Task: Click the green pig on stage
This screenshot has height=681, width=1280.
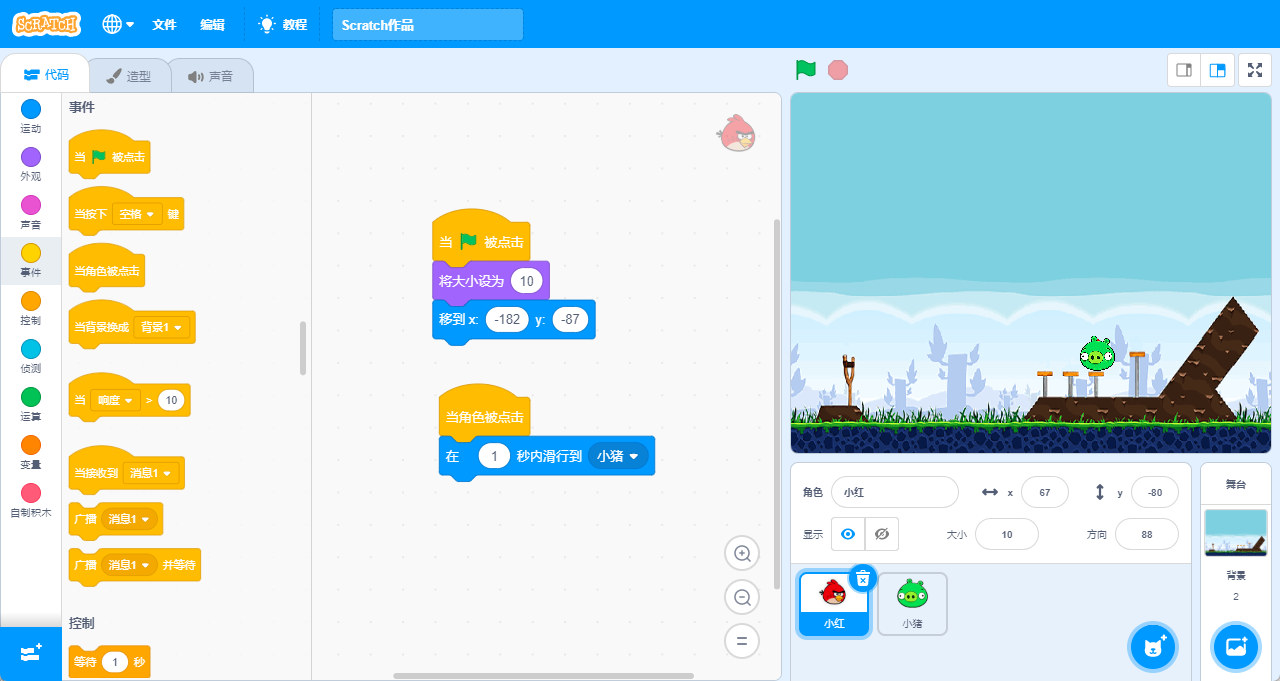Action: tap(1096, 354)
